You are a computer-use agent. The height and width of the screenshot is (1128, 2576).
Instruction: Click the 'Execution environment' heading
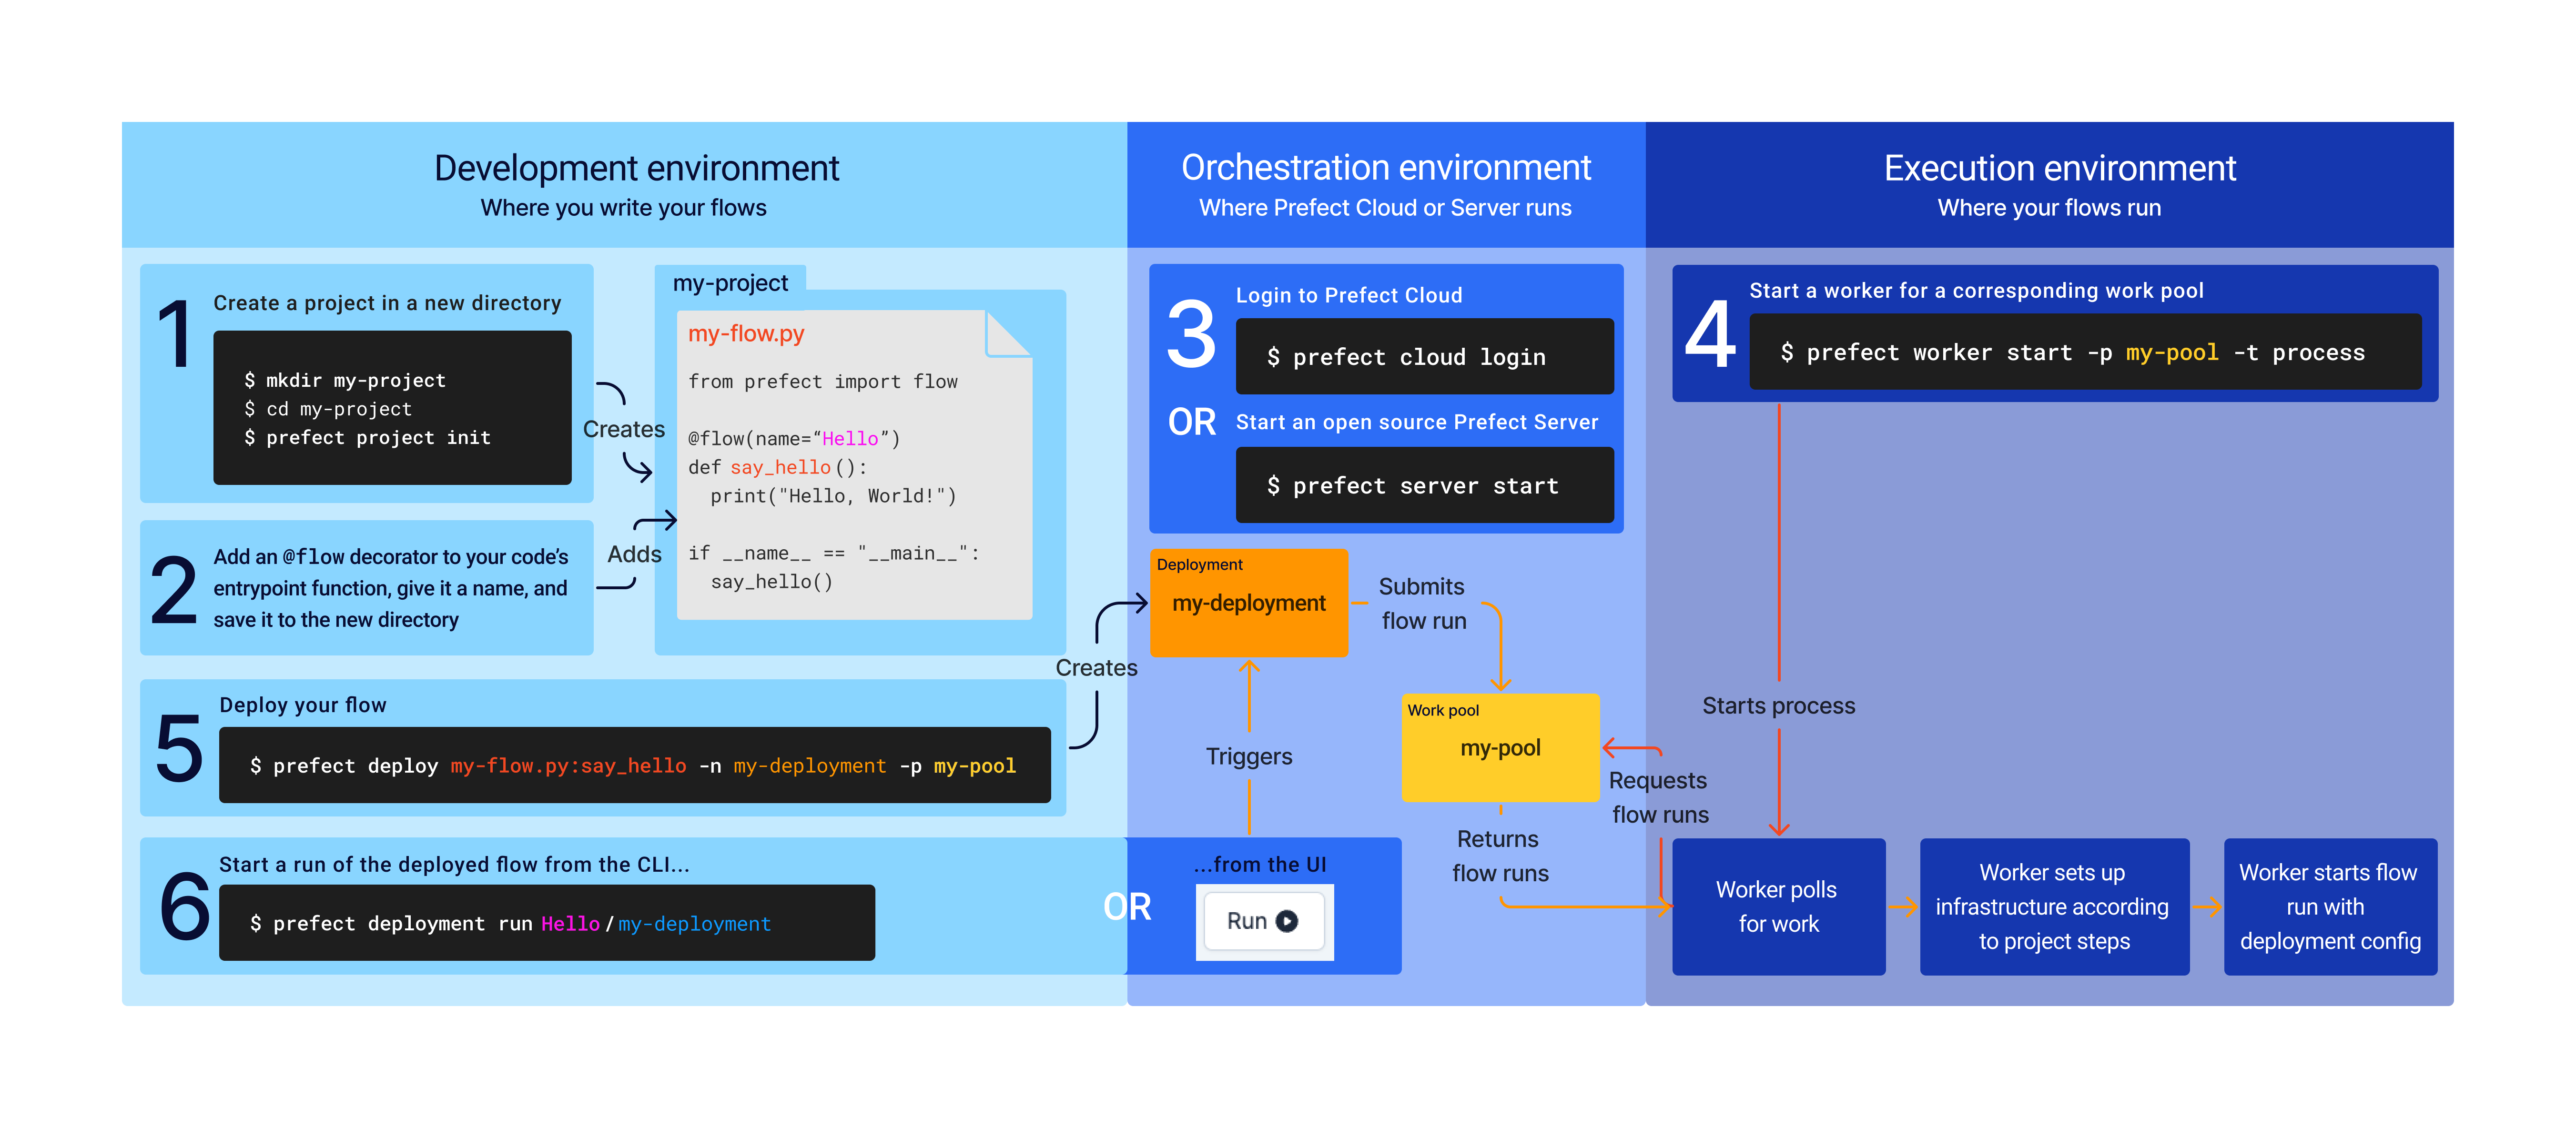click(2059, 168)
